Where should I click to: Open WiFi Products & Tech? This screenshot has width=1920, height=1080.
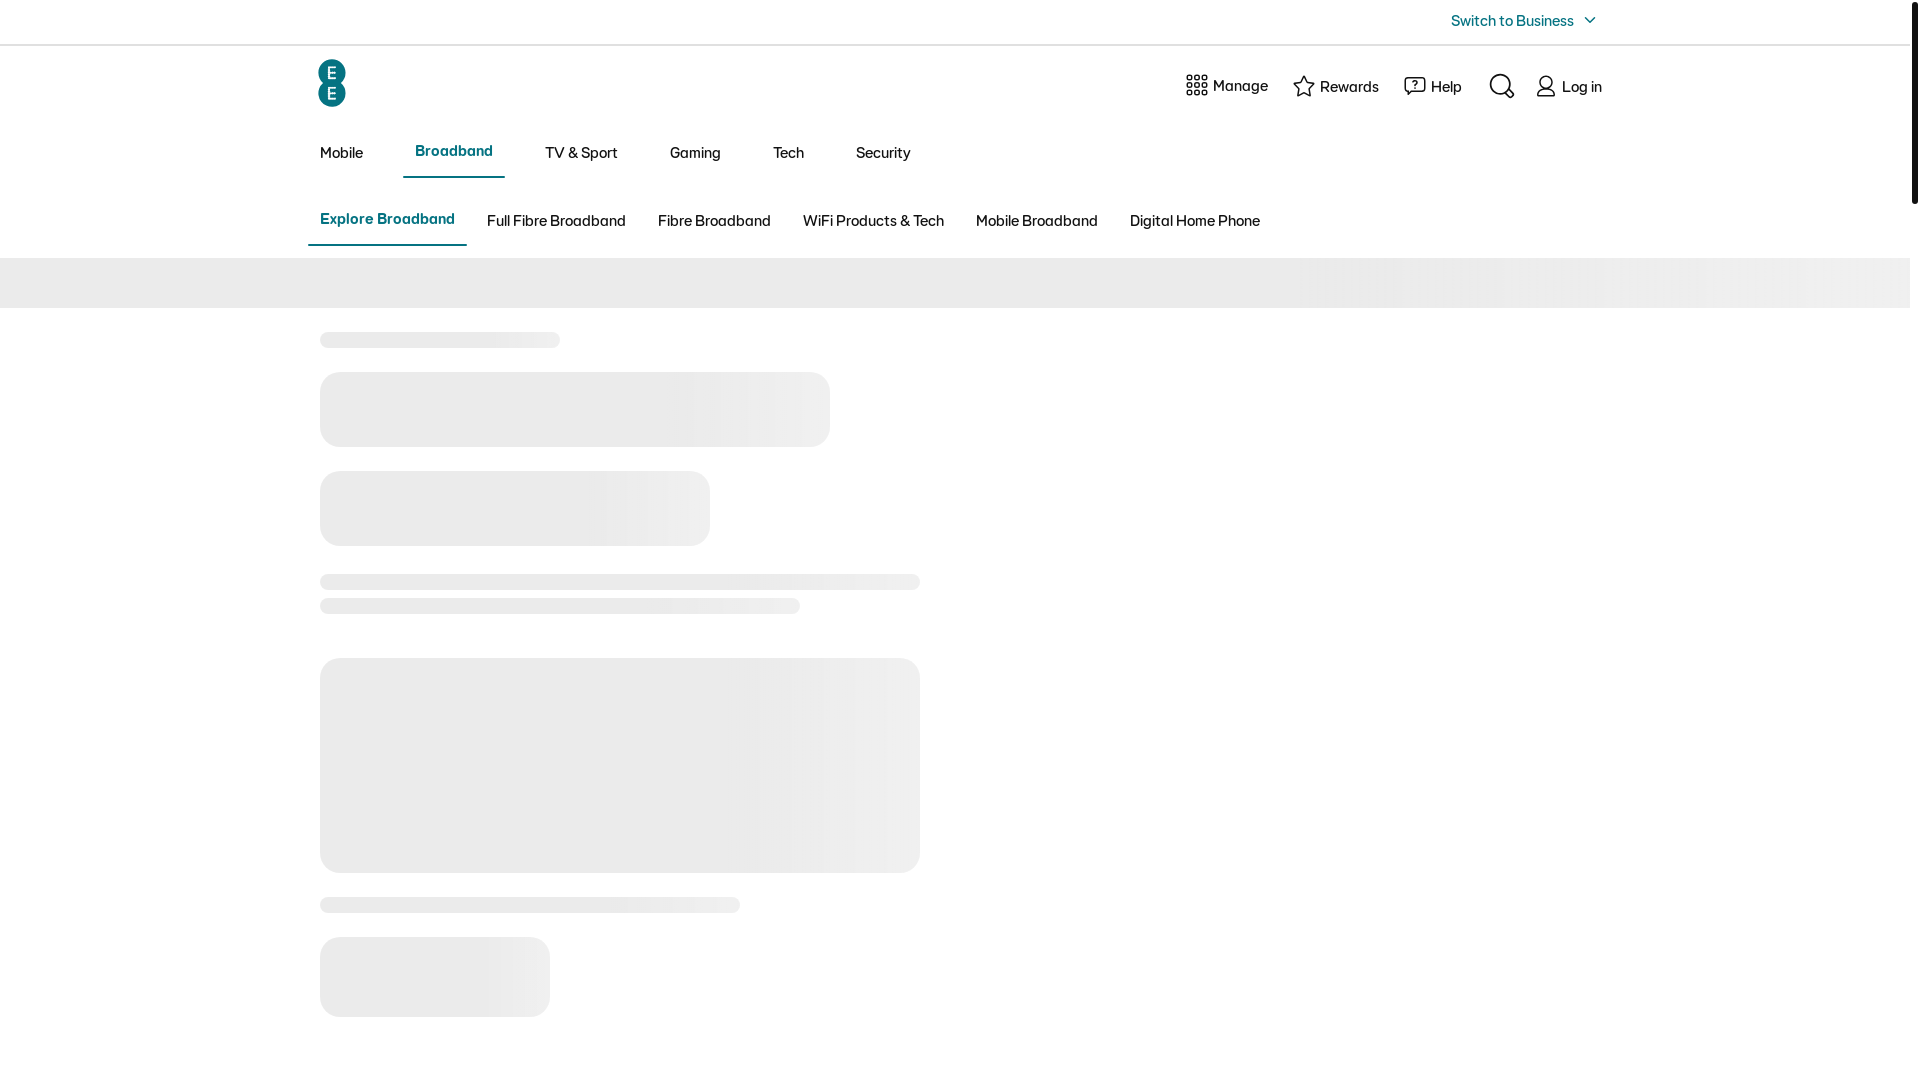pos(873,221)
